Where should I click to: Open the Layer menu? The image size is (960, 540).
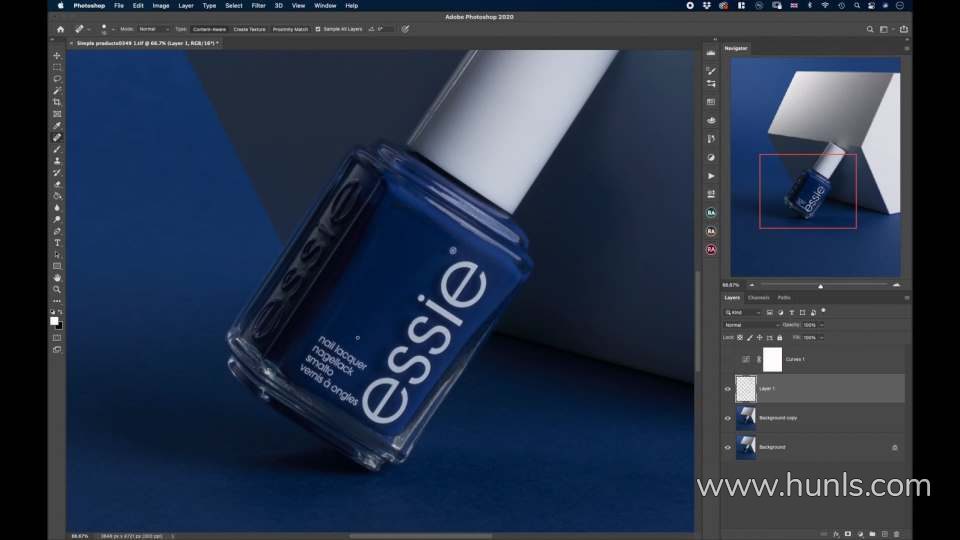click(186, 6)
